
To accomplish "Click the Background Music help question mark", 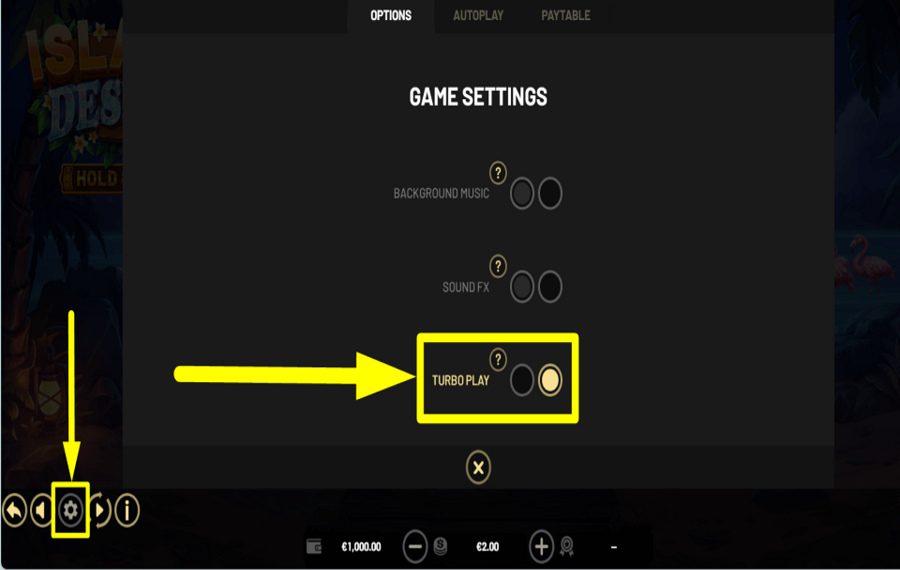I will coord(498,172).
